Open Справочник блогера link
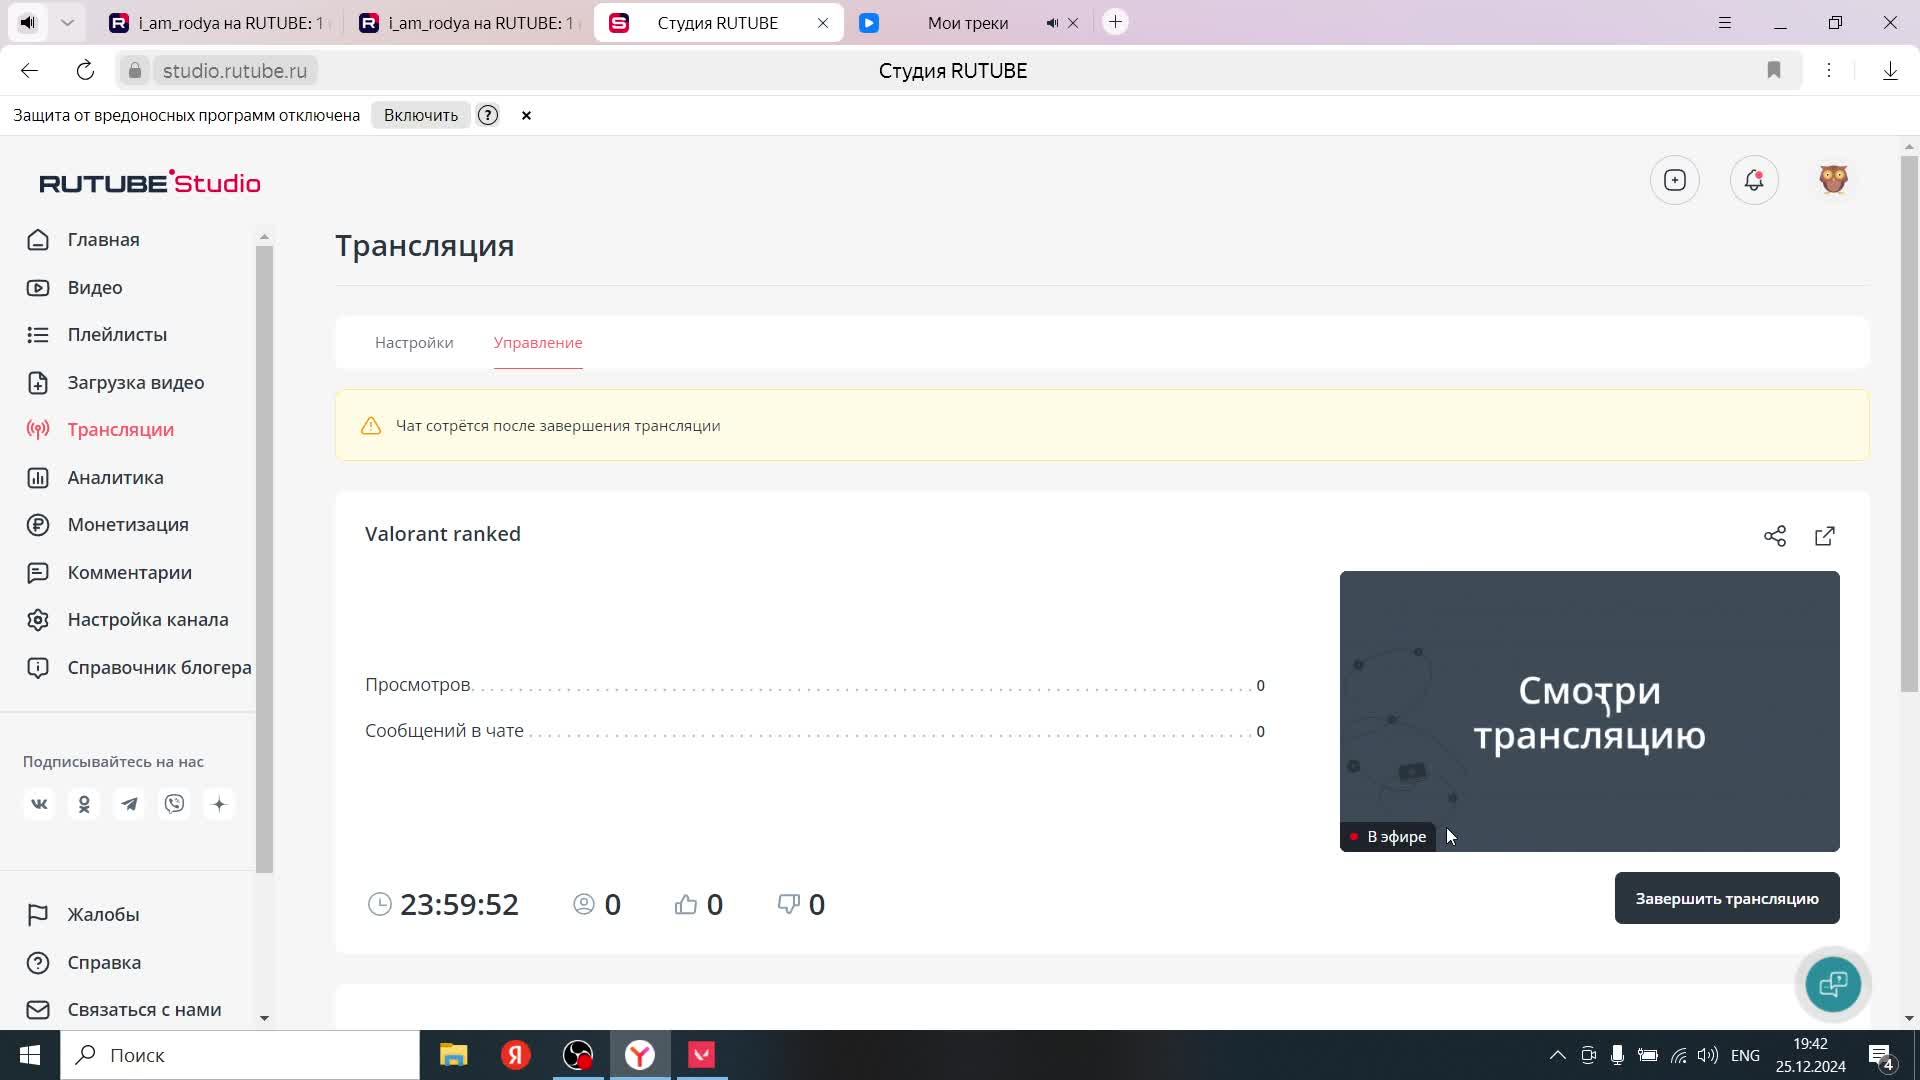The height and width of the screenshot is (1080, 1920). coord(158,667)
